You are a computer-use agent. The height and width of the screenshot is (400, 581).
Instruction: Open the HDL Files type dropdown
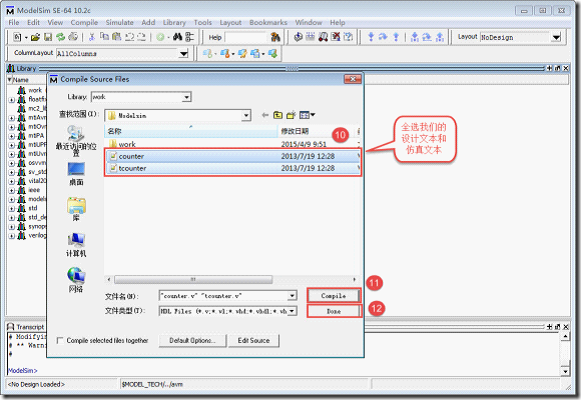pos(228,311)
